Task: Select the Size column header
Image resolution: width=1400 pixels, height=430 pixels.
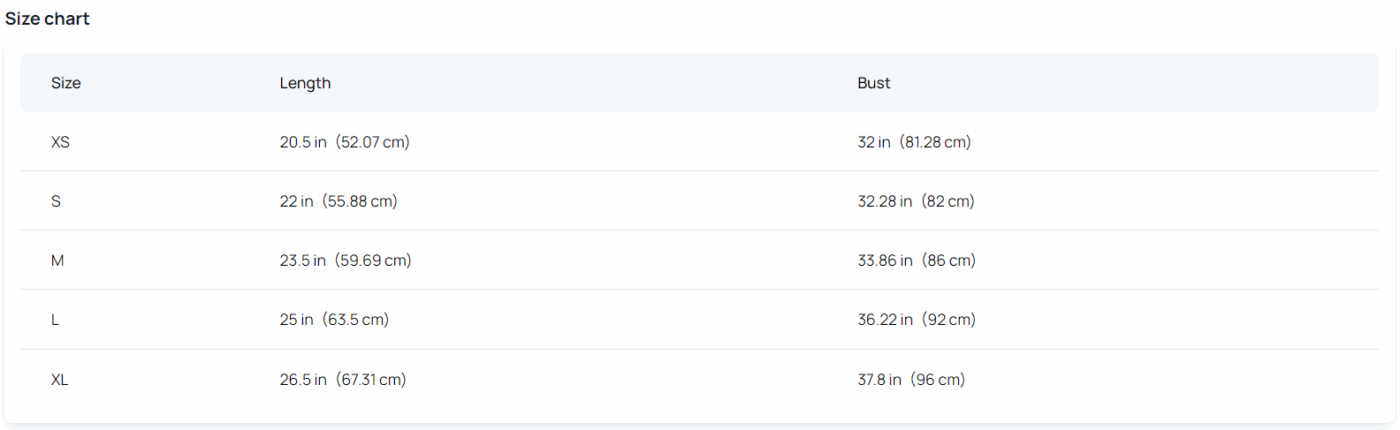Action: (66, 83)
